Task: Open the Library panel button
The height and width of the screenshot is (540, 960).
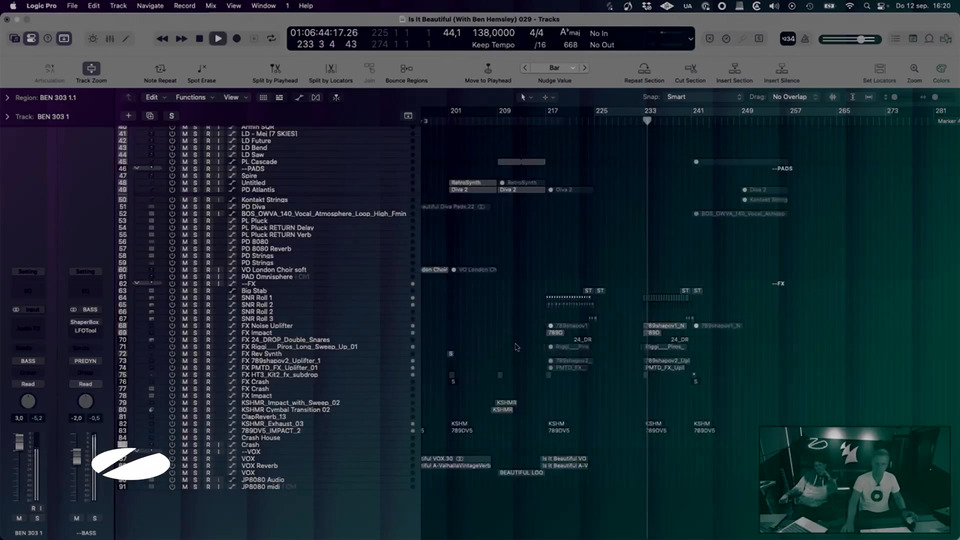Action: click(x=15, y=39)
